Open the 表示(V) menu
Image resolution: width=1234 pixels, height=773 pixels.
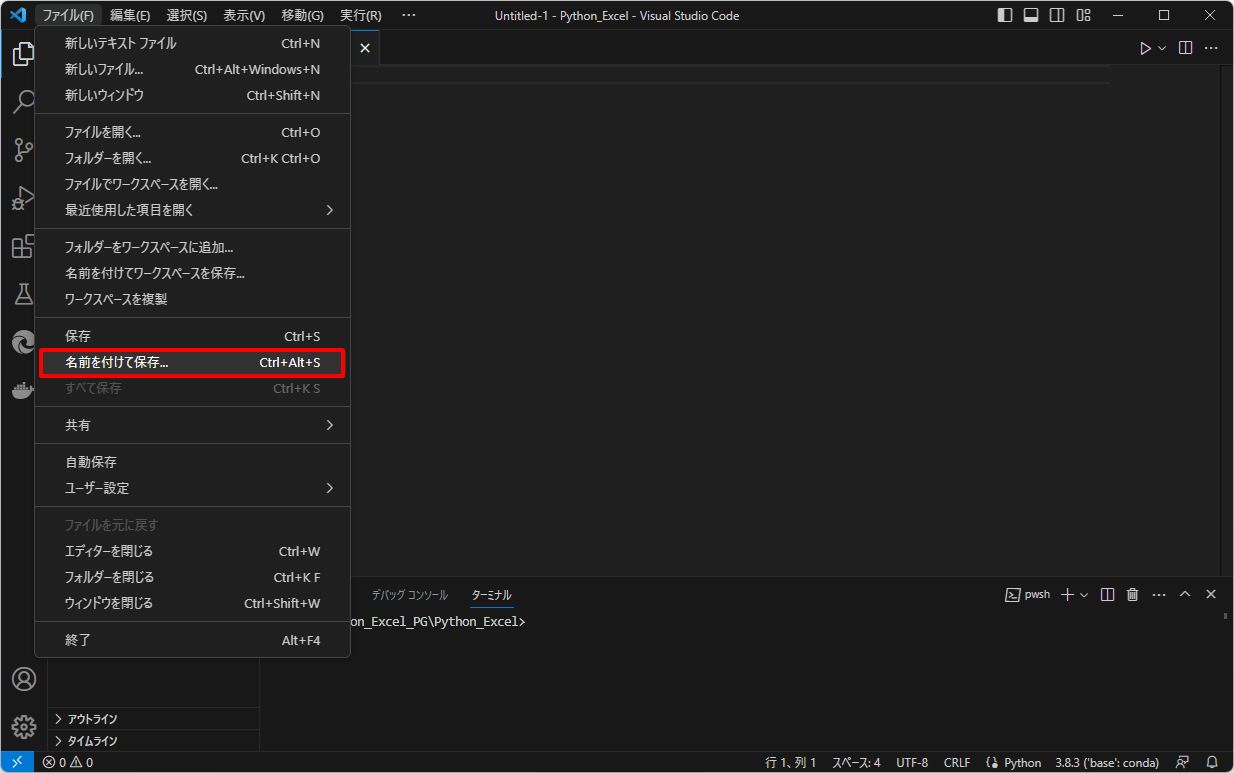pyautogui.click(x=244, y=15)
